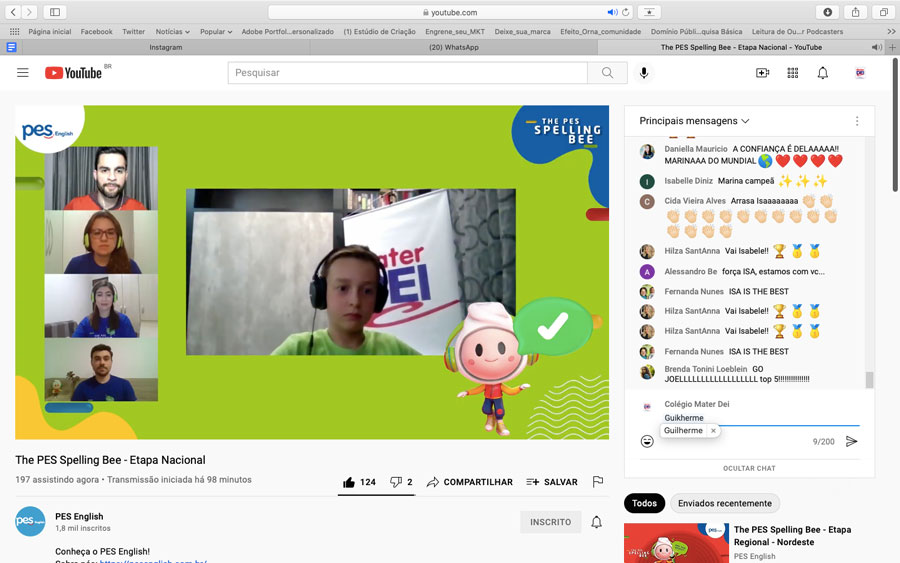Open new tab with plus button
The width and height of the screenshot is (900, 563).
click(893, 47)
